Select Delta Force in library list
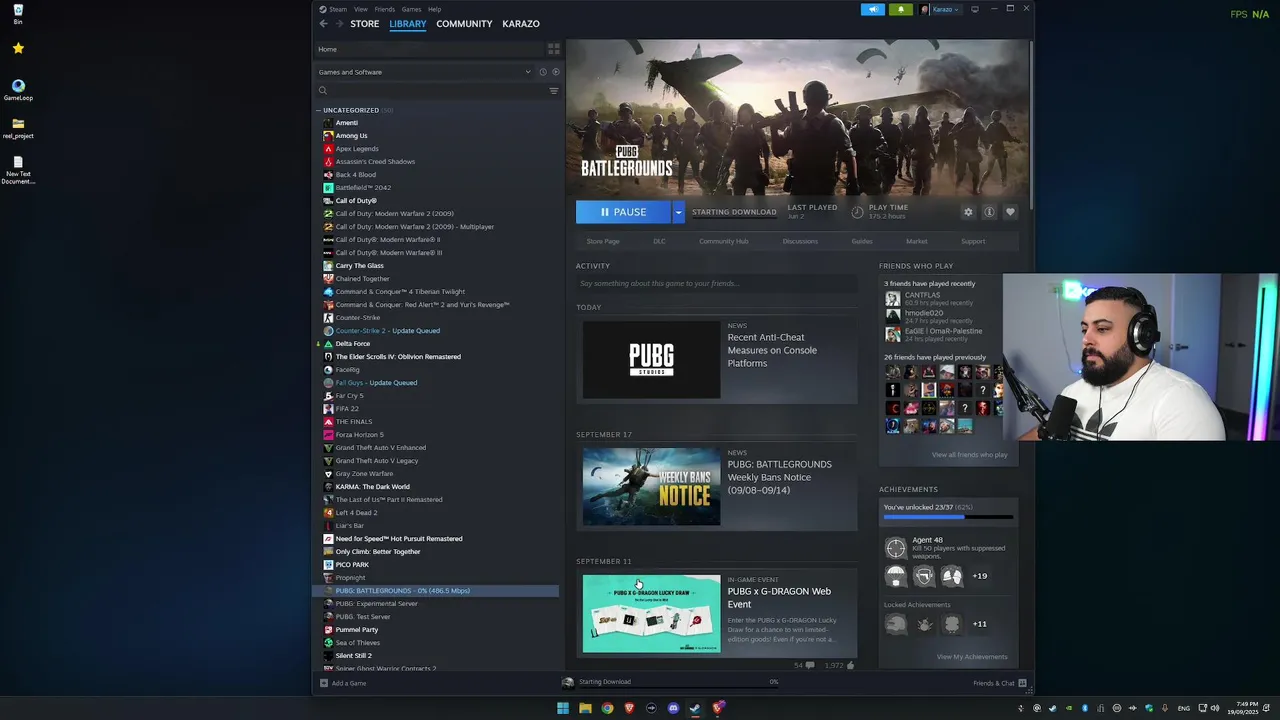Screen dimensions: 1280x720 point(352,344)
